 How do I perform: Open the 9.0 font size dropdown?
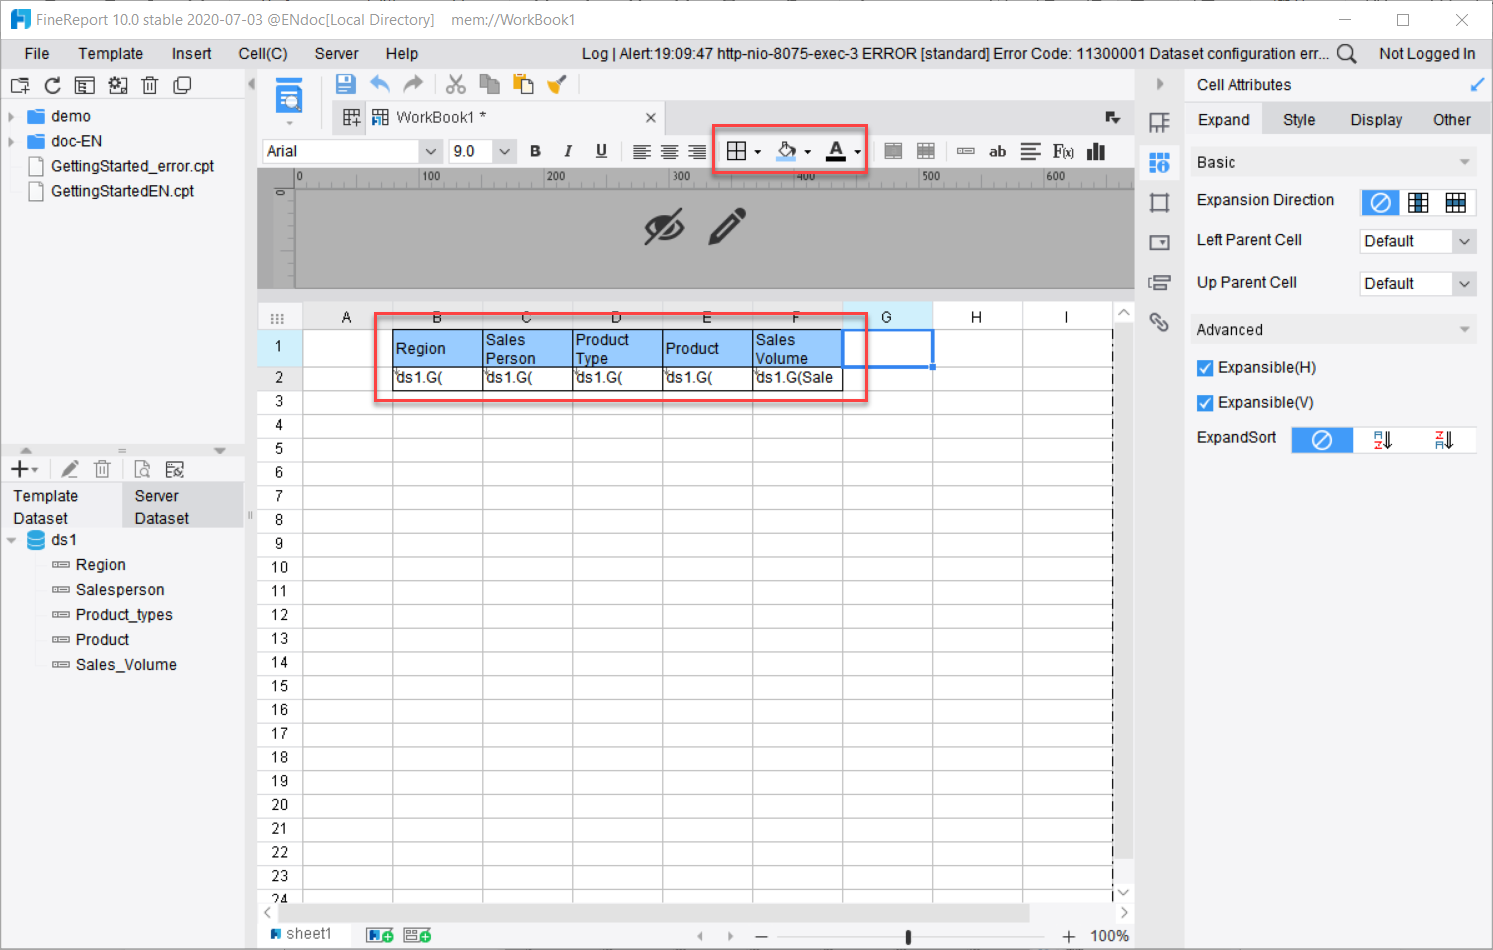[505, 151]
